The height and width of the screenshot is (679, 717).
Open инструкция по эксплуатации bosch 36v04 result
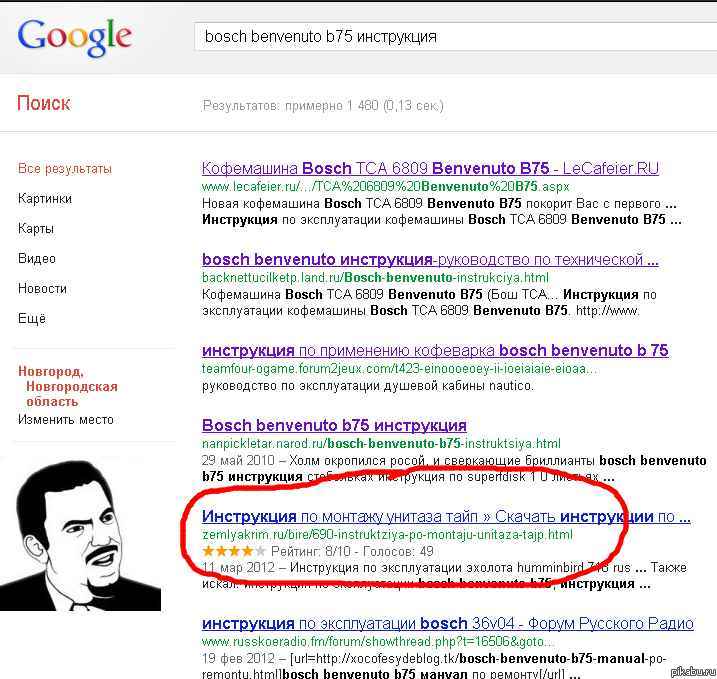(448, 623)
